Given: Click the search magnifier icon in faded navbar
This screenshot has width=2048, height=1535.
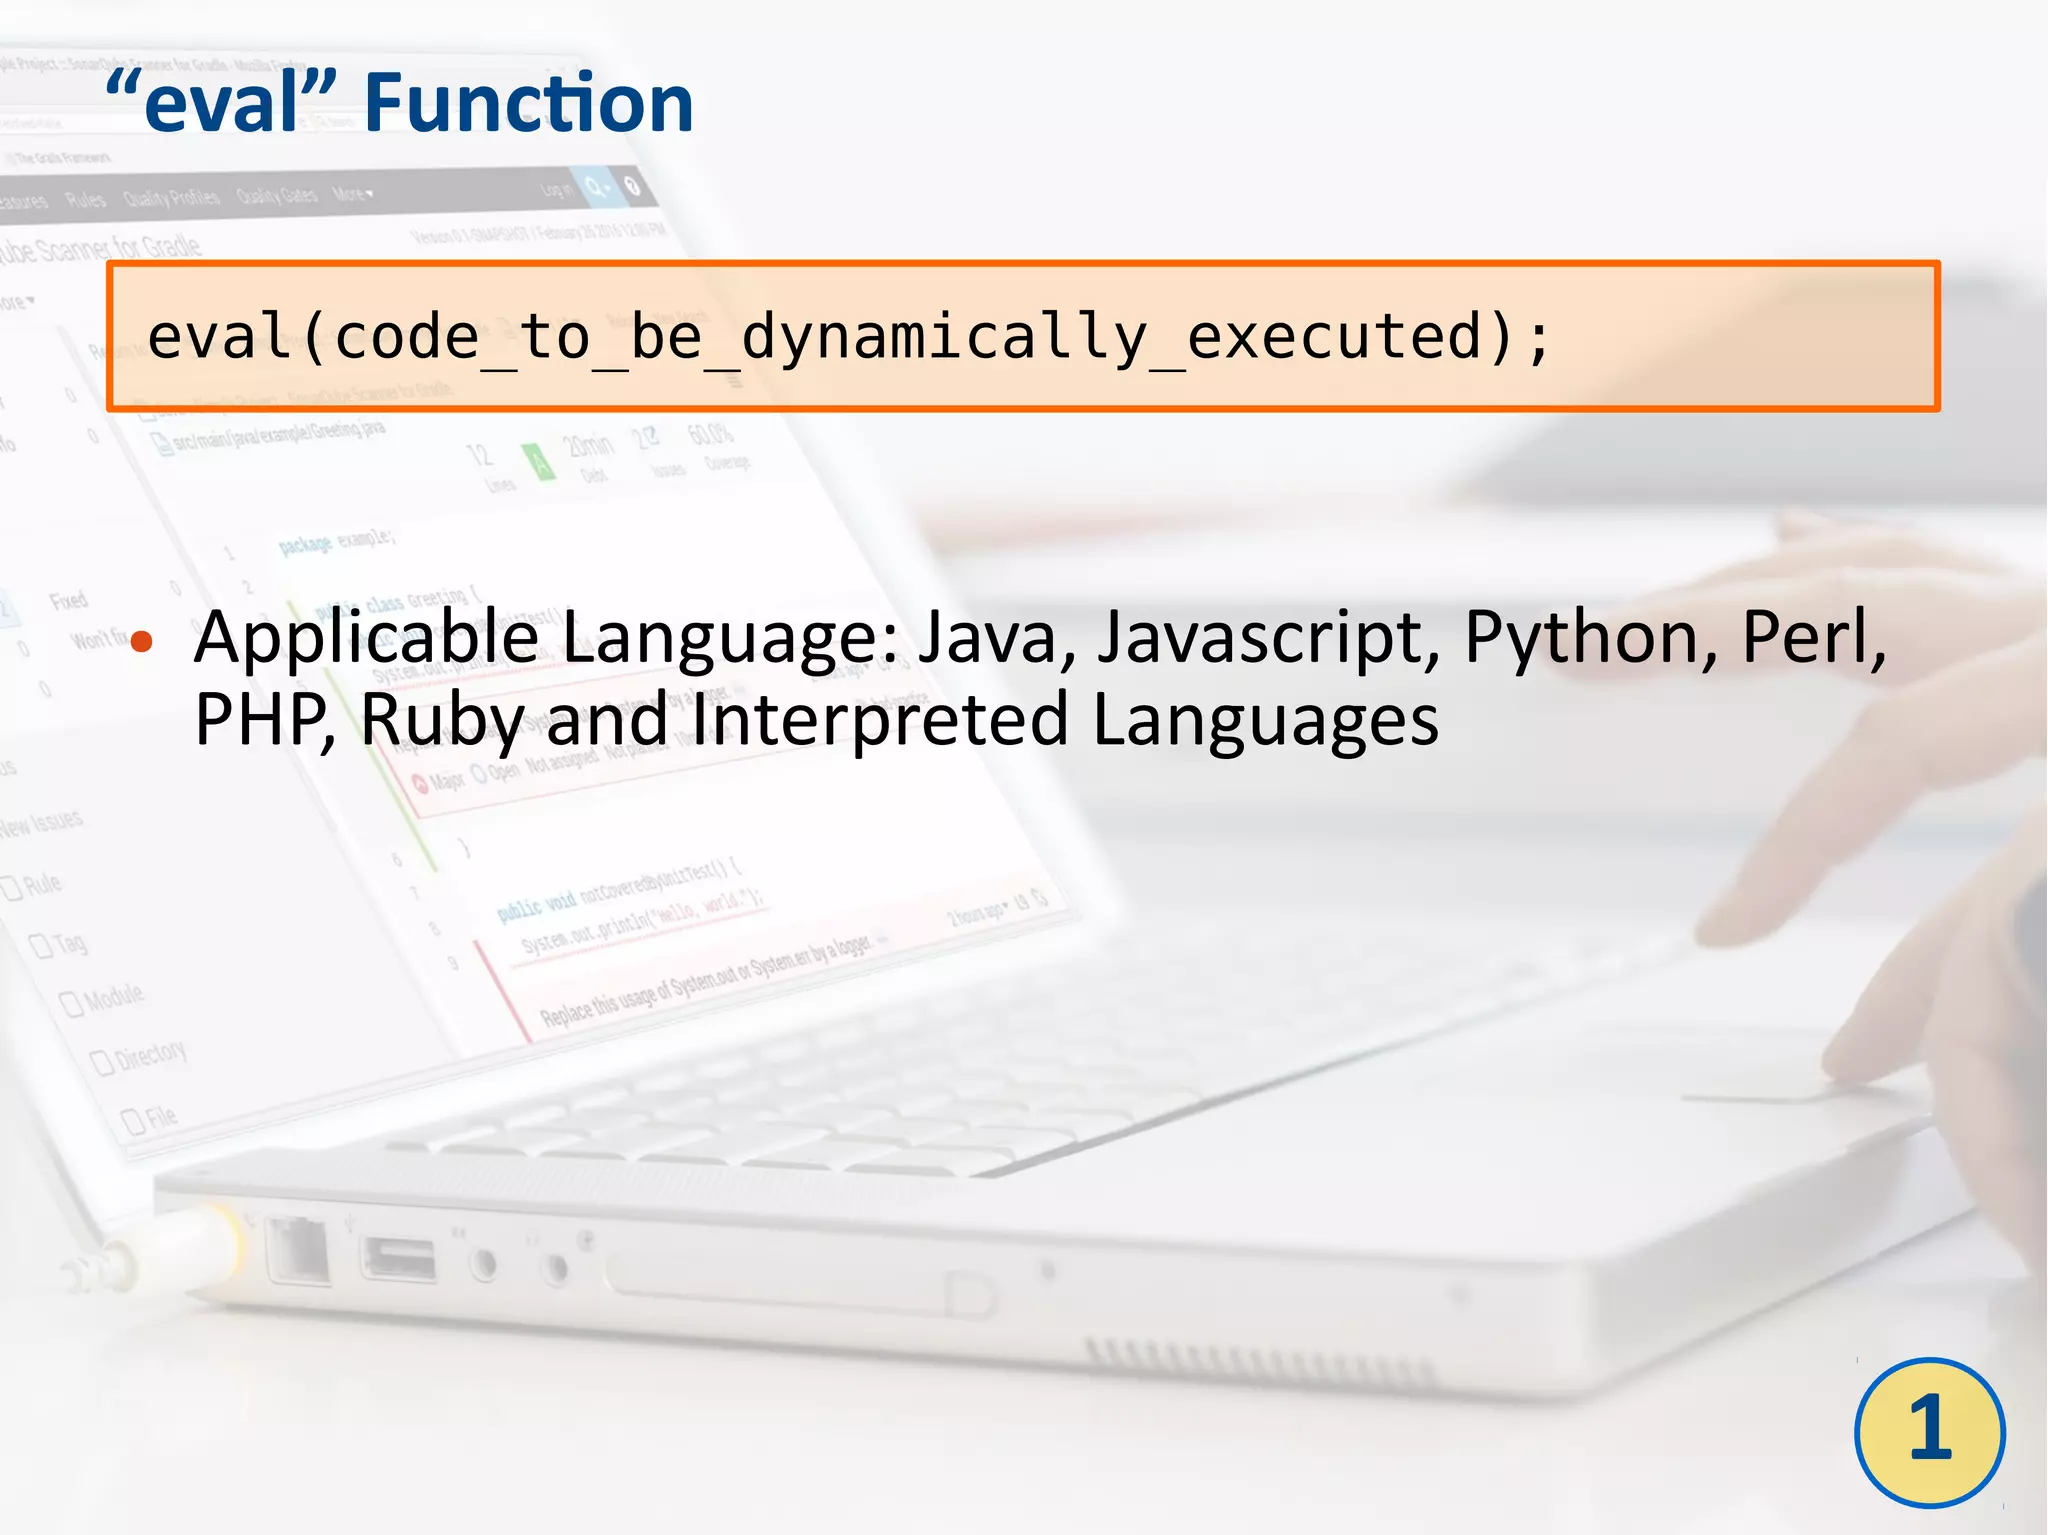Looking at the screenshot, I should [593, 188].
